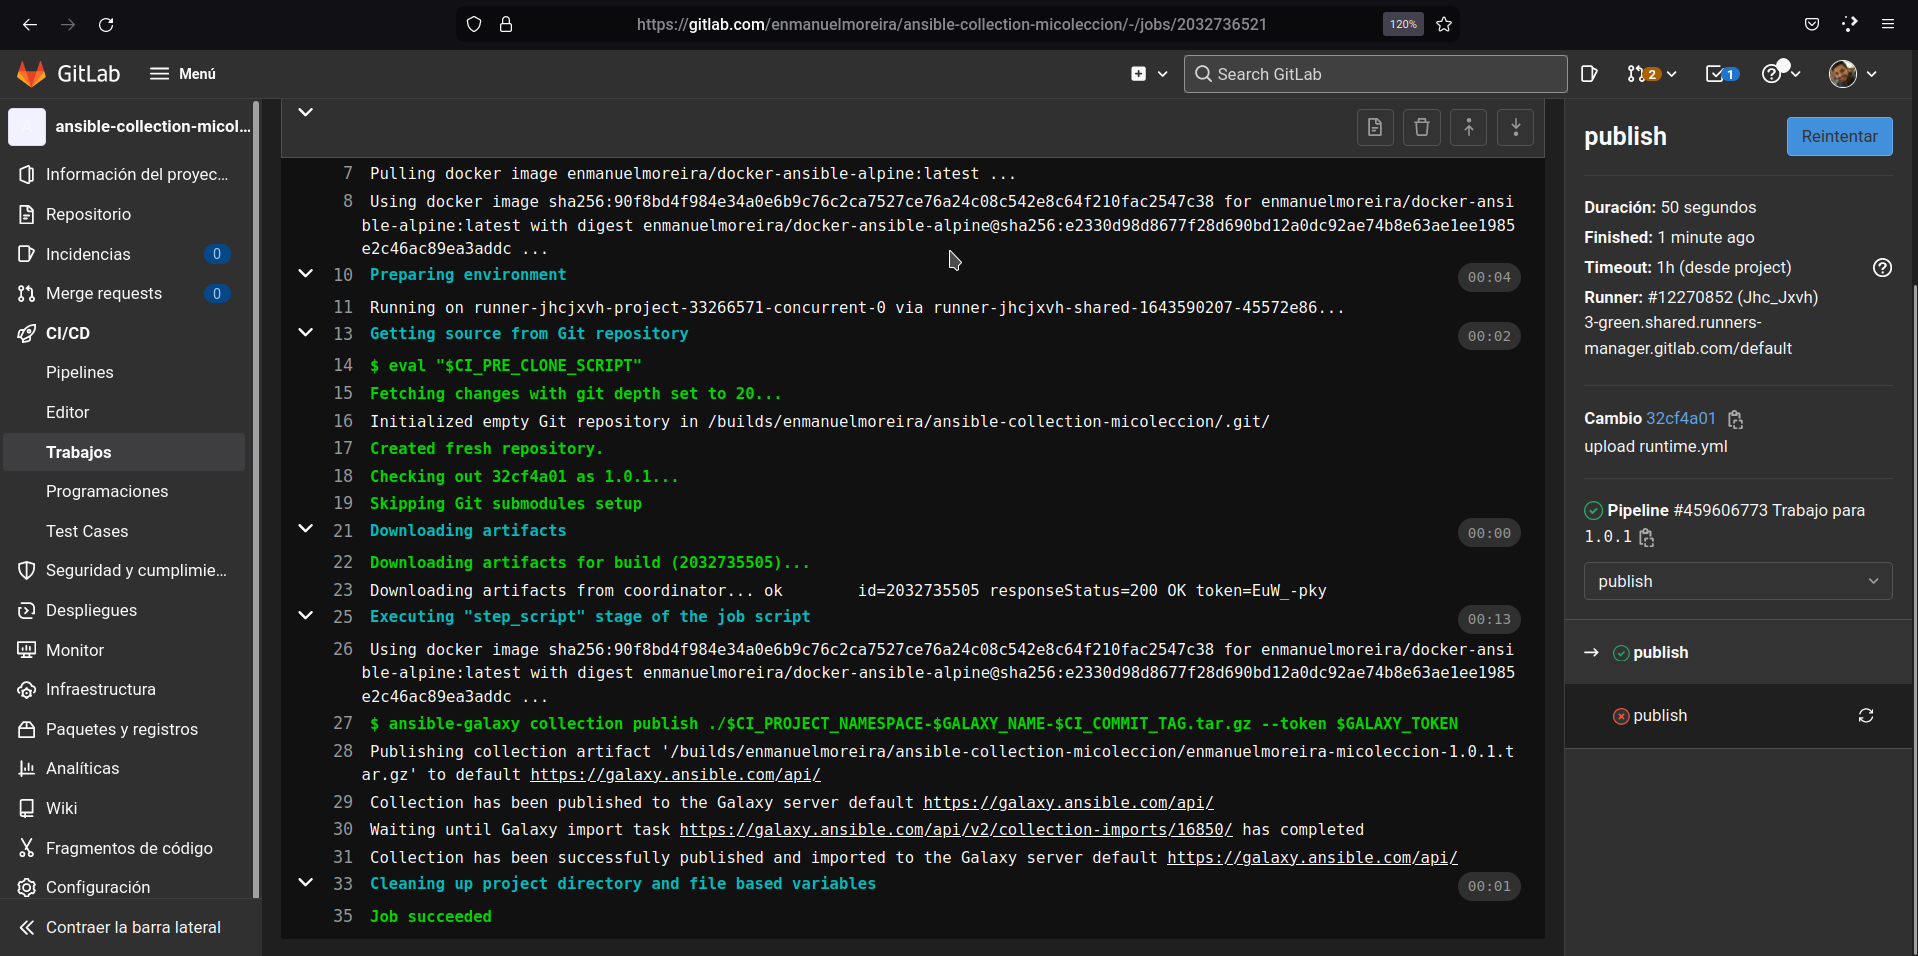Focus the Search GitLab field

click(x=1375, y=74)
